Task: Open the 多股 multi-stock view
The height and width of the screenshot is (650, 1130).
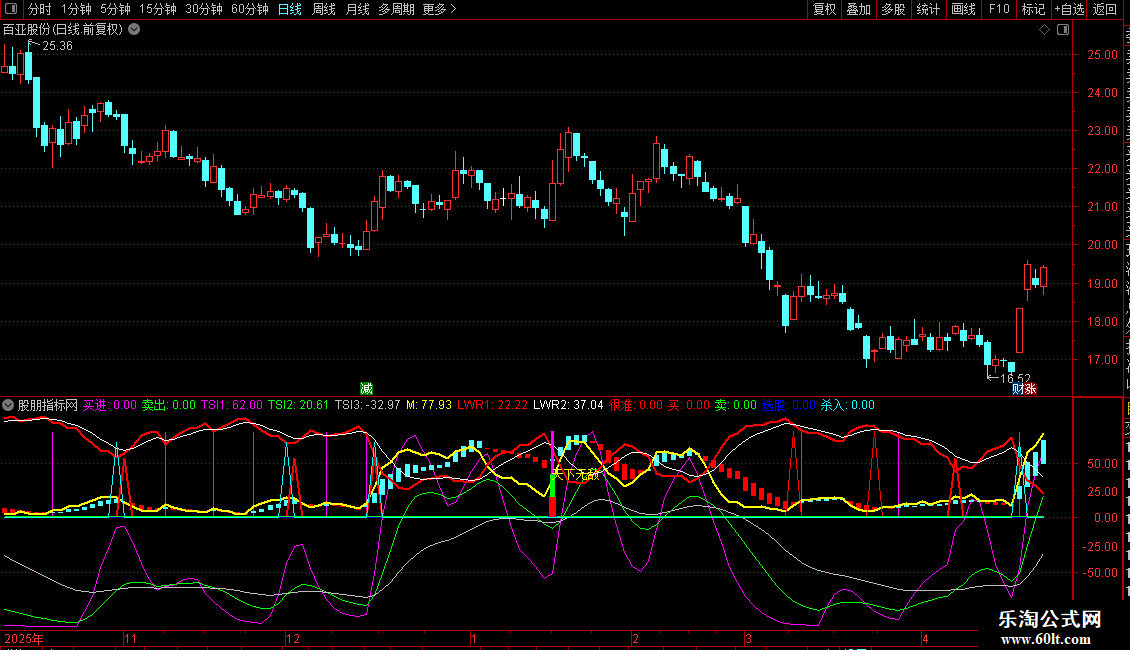Action: coord(894,9)
